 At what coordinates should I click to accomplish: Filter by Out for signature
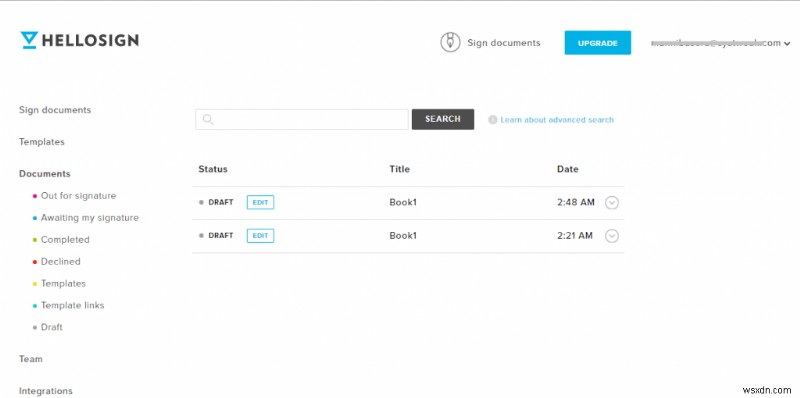(79, 196)
